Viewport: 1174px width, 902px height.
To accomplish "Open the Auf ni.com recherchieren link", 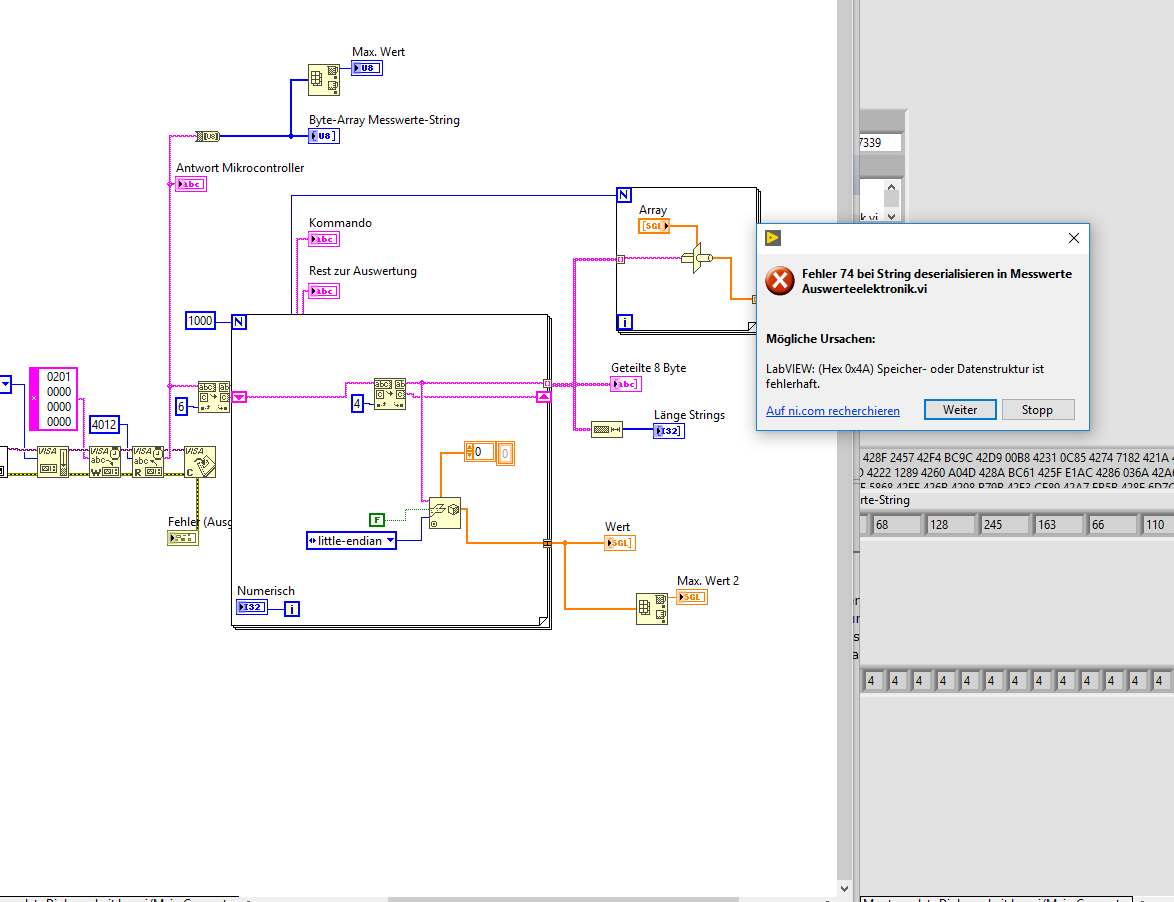I will click(x=833, y=410).
